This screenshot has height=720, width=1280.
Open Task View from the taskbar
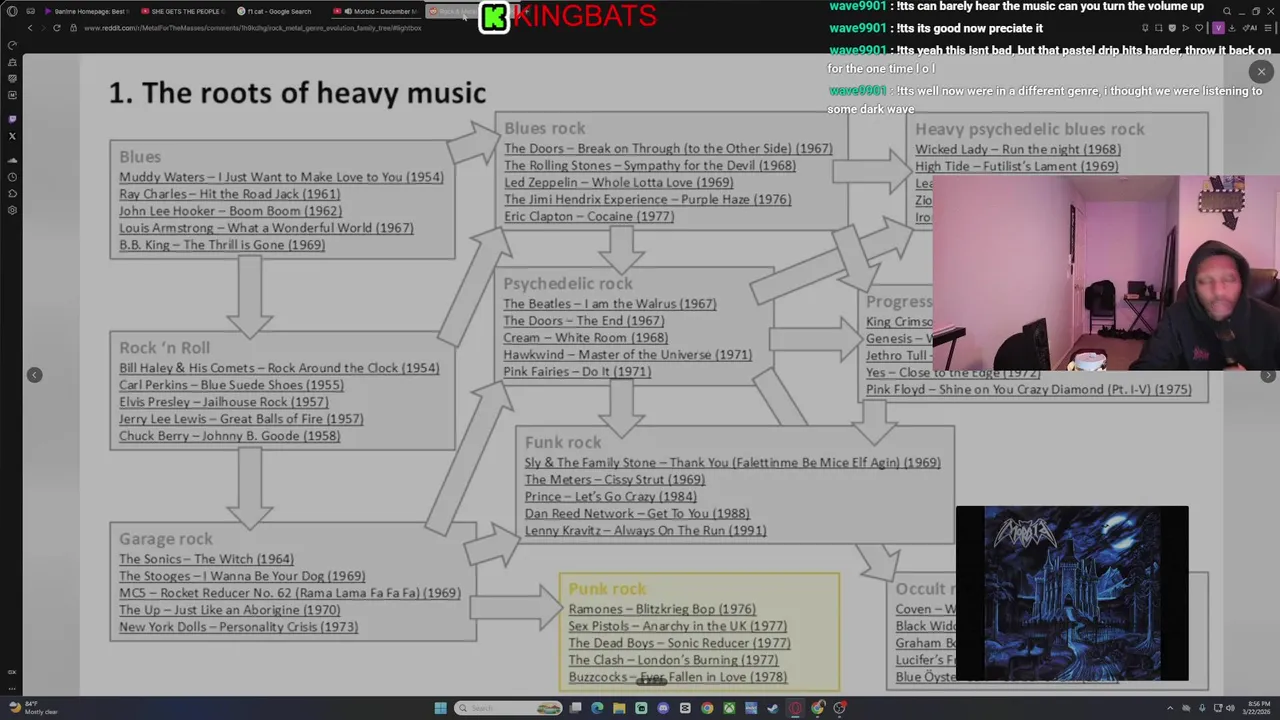(575, 708)
